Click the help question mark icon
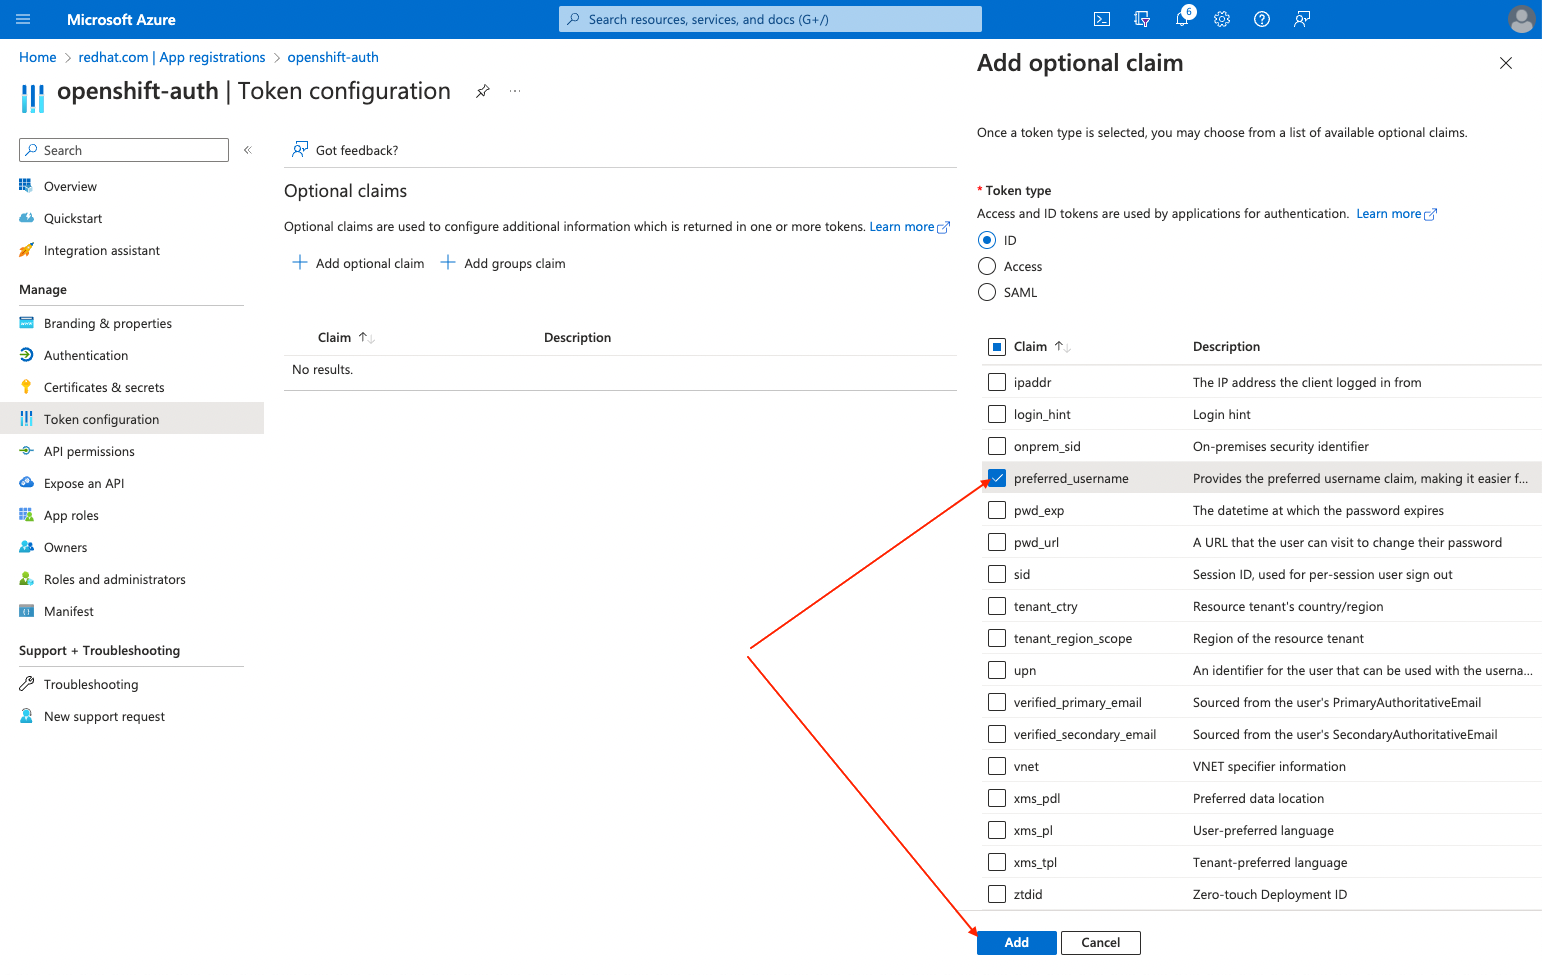Screen dimensions: 1542x975 tap(1262, 19)
